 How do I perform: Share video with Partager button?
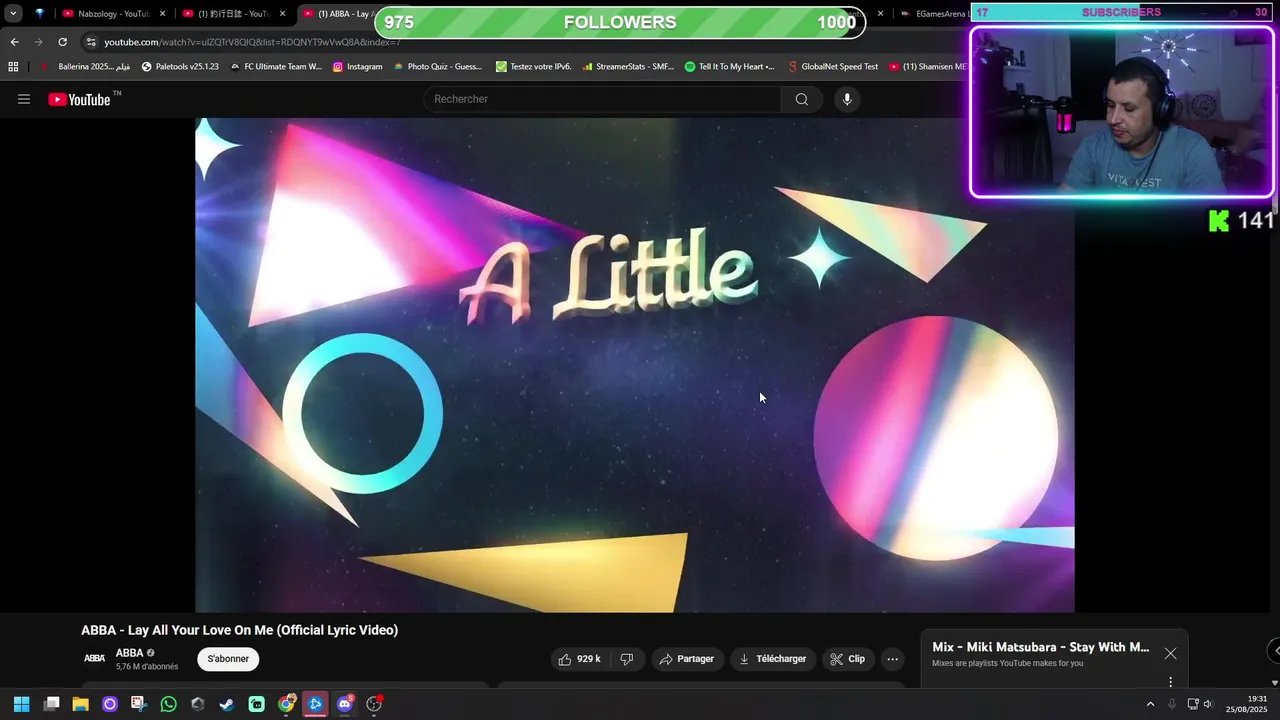tap(687, 659)
